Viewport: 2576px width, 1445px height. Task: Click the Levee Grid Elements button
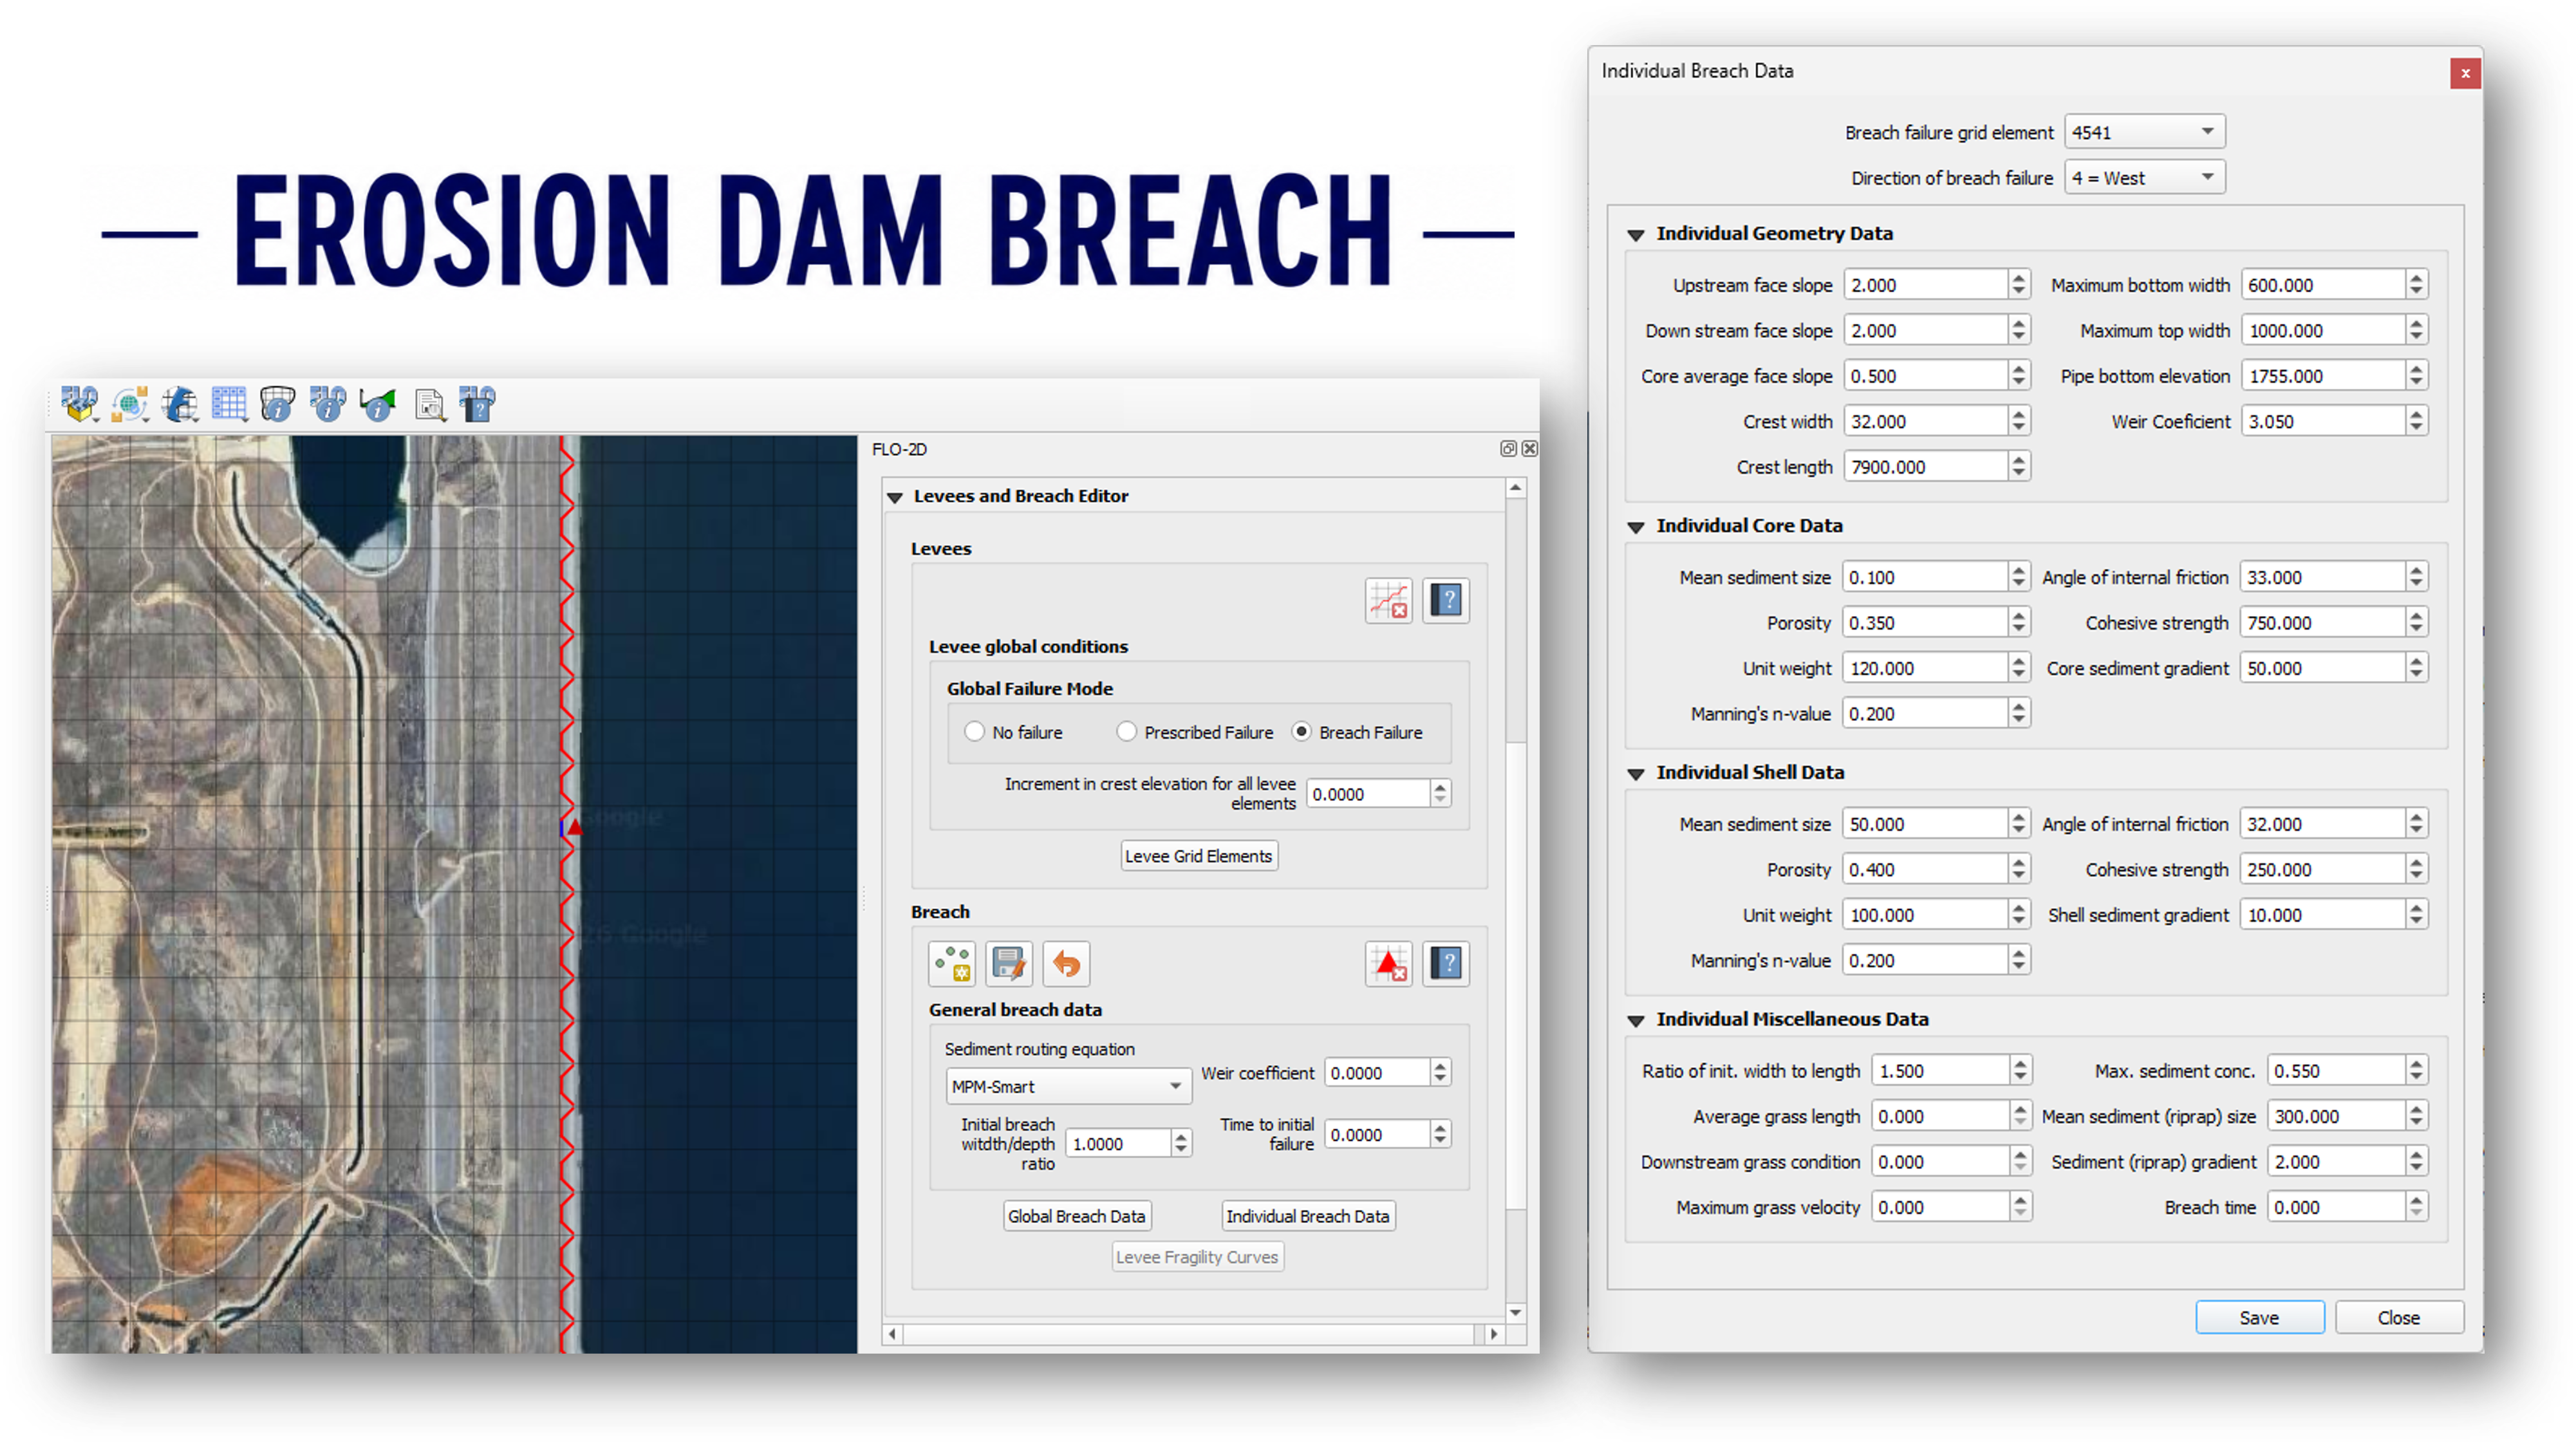point(1198,856)
